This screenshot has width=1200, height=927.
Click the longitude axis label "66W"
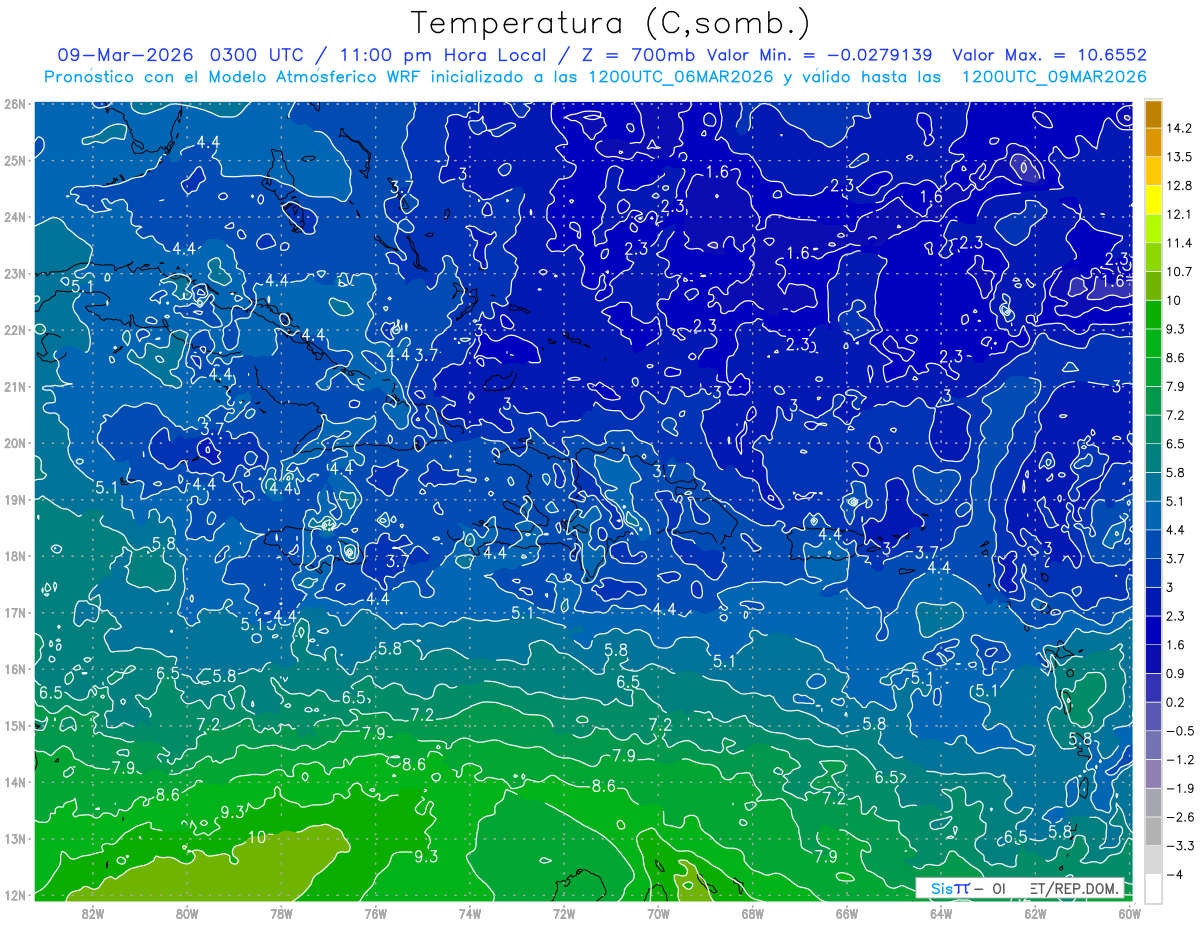tap(846, 913)
